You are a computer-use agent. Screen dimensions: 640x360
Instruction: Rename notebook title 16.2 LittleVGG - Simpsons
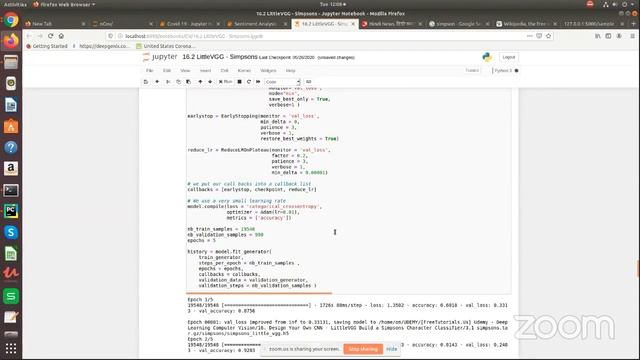[x=220, y=57]
